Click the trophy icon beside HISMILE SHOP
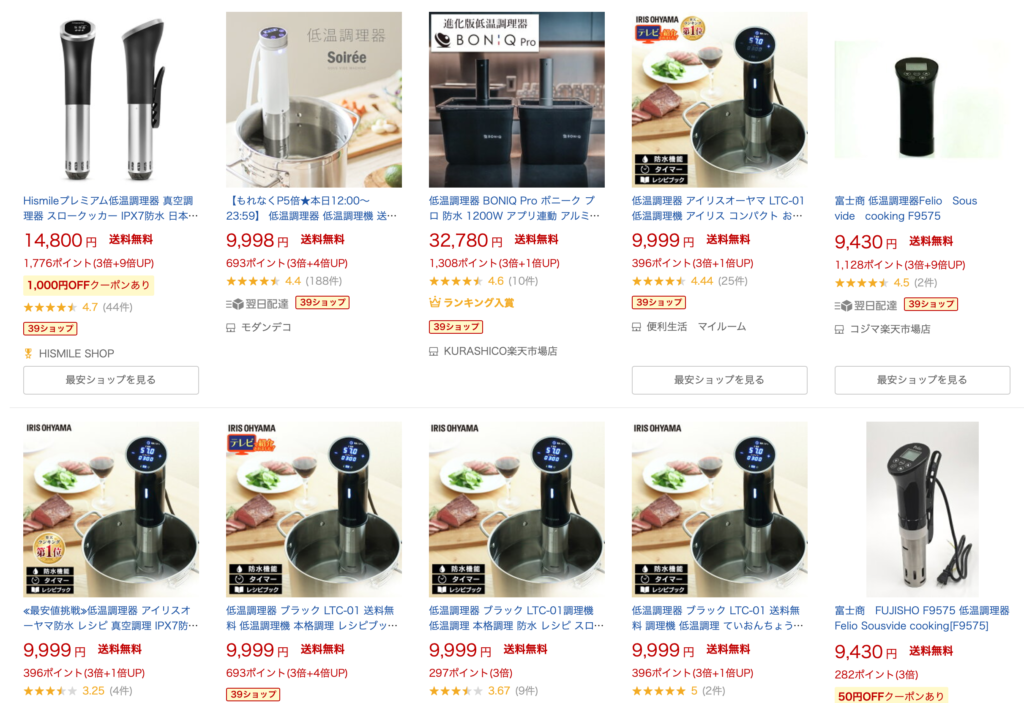The width and height of the screenshot is (1024, 703). click(x=28, y=353)
